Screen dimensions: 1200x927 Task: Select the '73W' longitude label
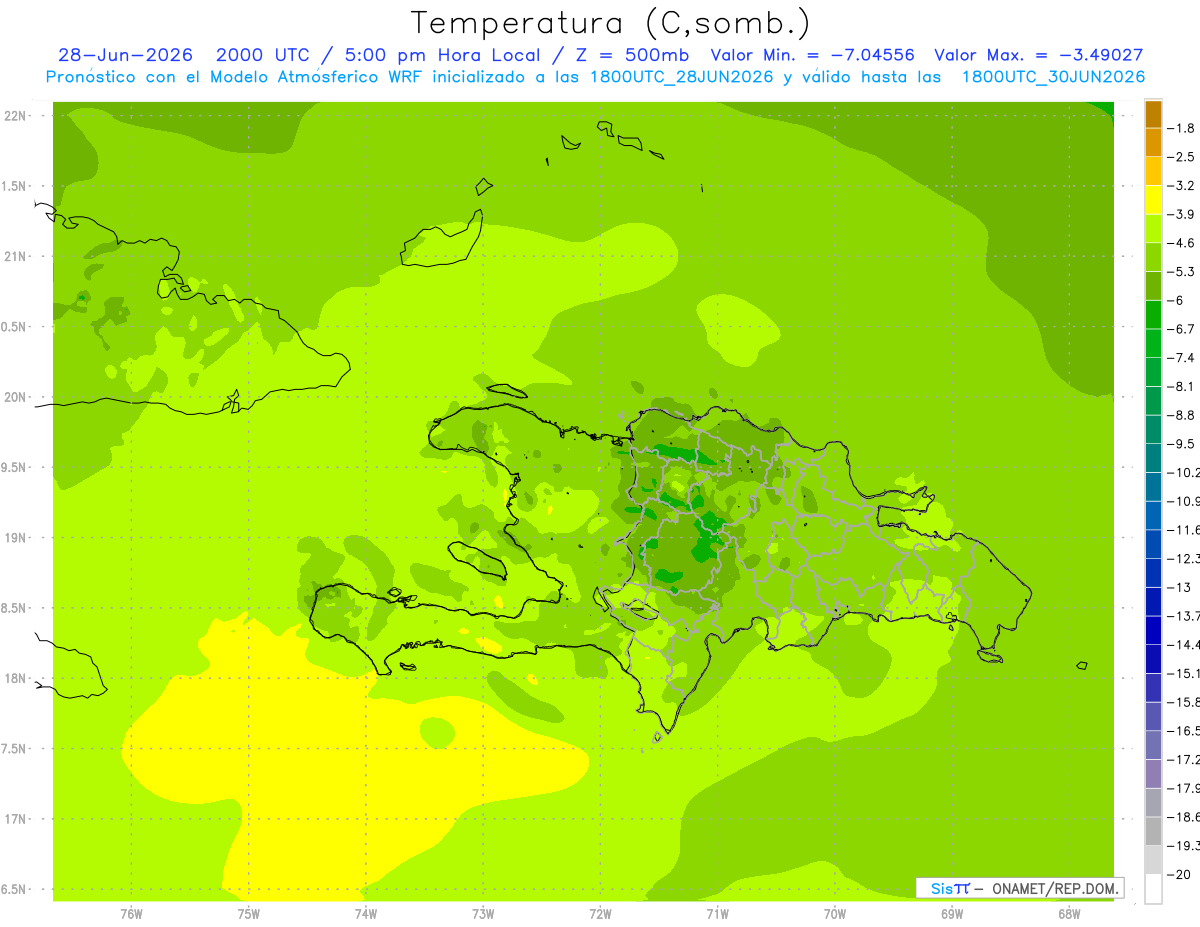point(483,914)
